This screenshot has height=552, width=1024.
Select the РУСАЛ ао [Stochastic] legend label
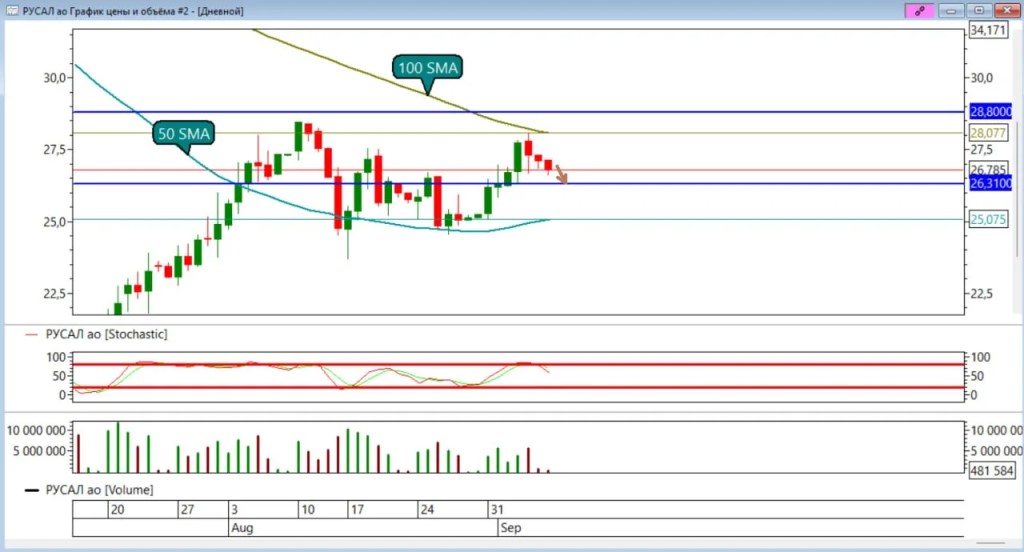[x=106, y=334]
